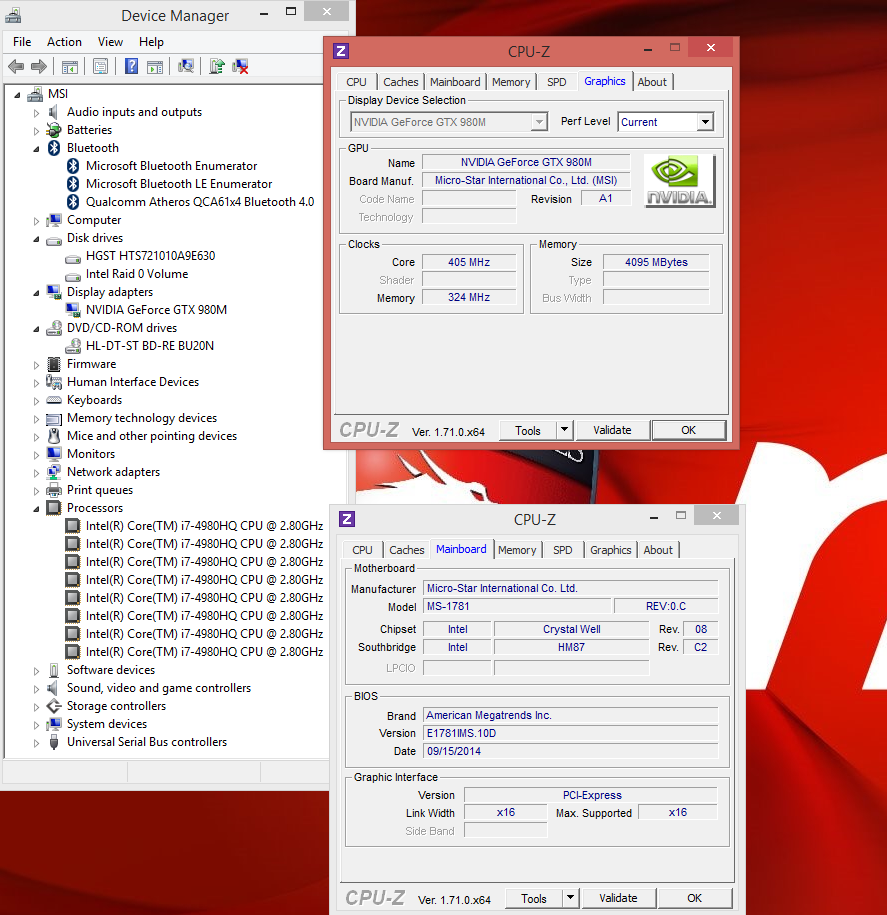Click the DVD/CD-ROM drives category icon
The width and height of the screenshot is (887, 915).
coord(54,328)
